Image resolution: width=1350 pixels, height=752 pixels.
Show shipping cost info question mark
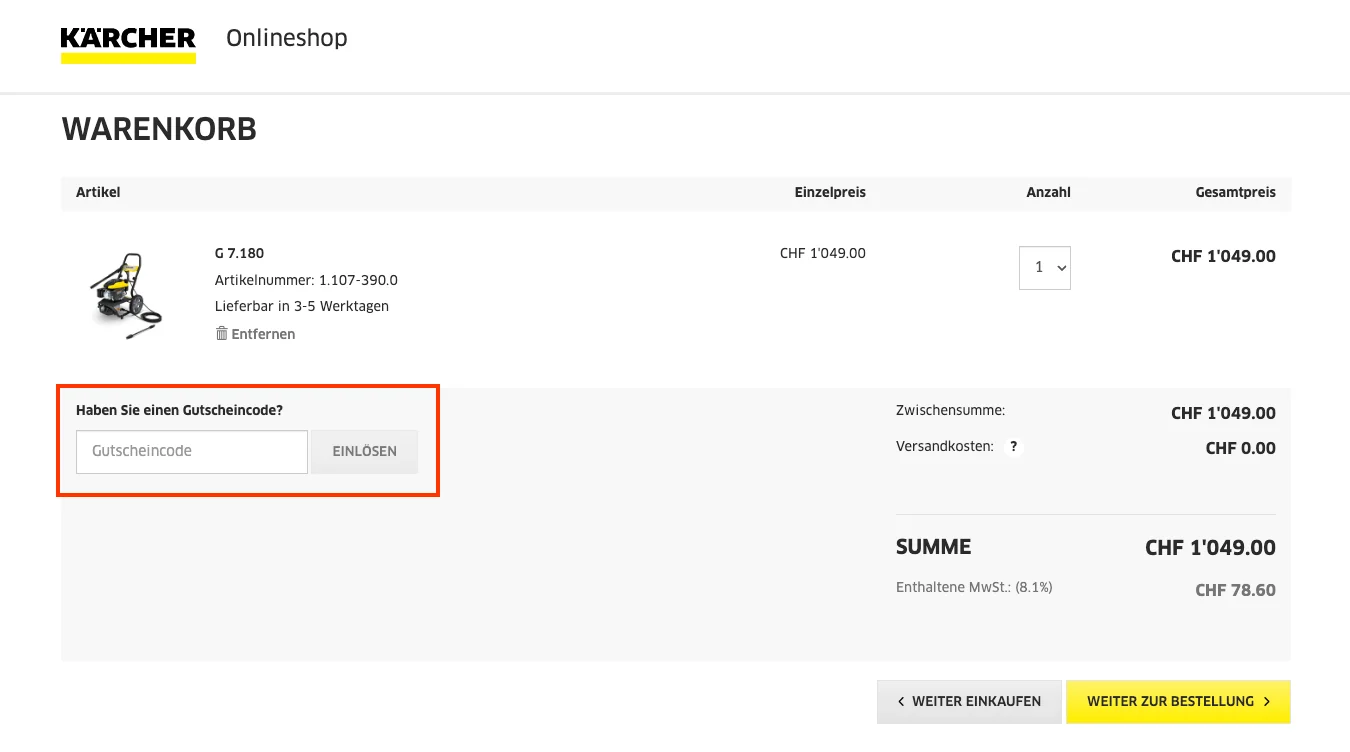1013,447
